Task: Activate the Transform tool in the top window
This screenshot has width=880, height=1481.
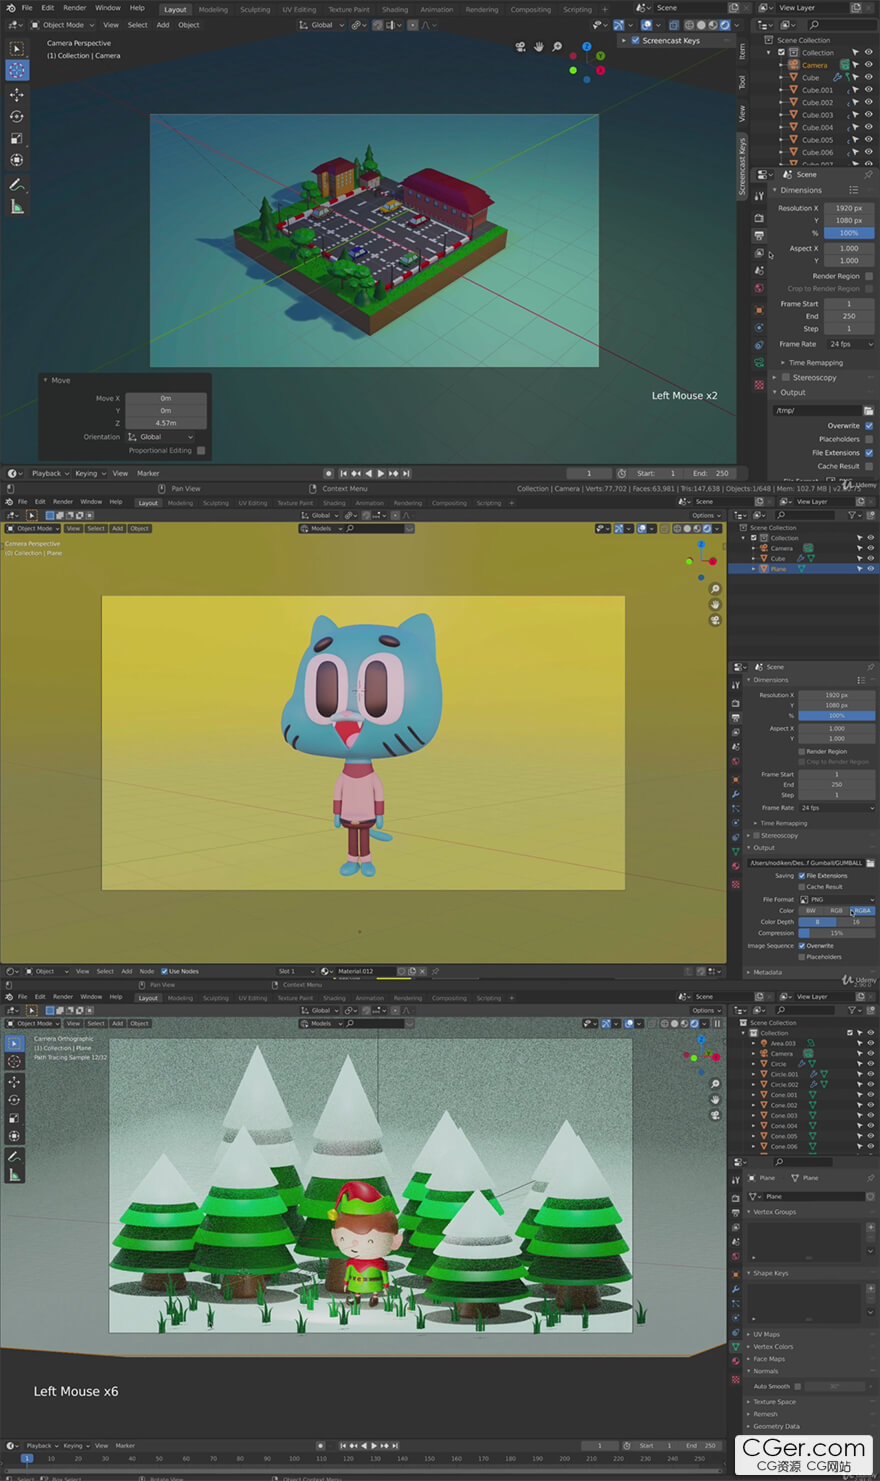Action: [16, 160]
